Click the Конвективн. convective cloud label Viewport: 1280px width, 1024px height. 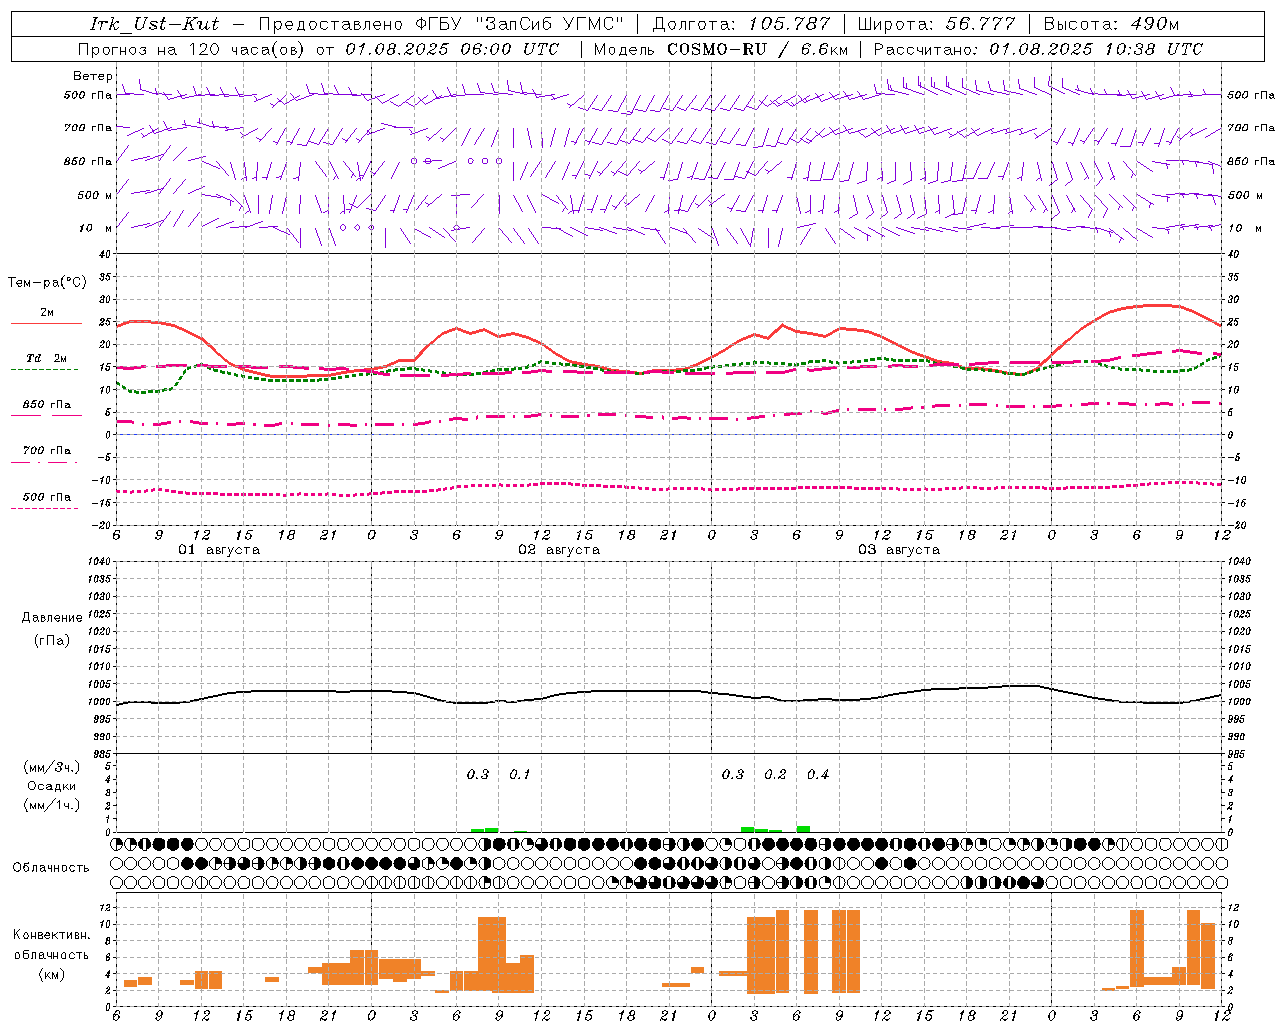pos(51,935)
